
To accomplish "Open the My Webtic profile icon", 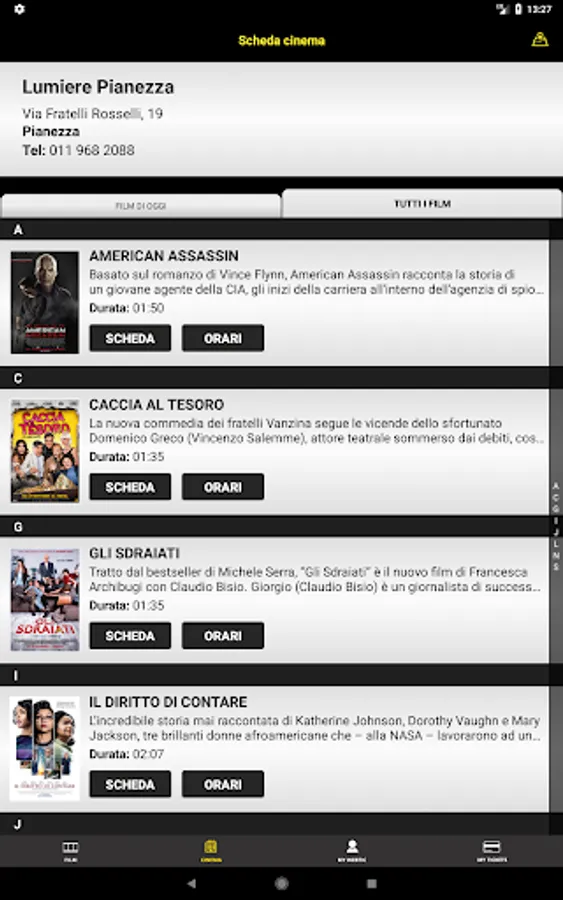I will click(352, 851).
